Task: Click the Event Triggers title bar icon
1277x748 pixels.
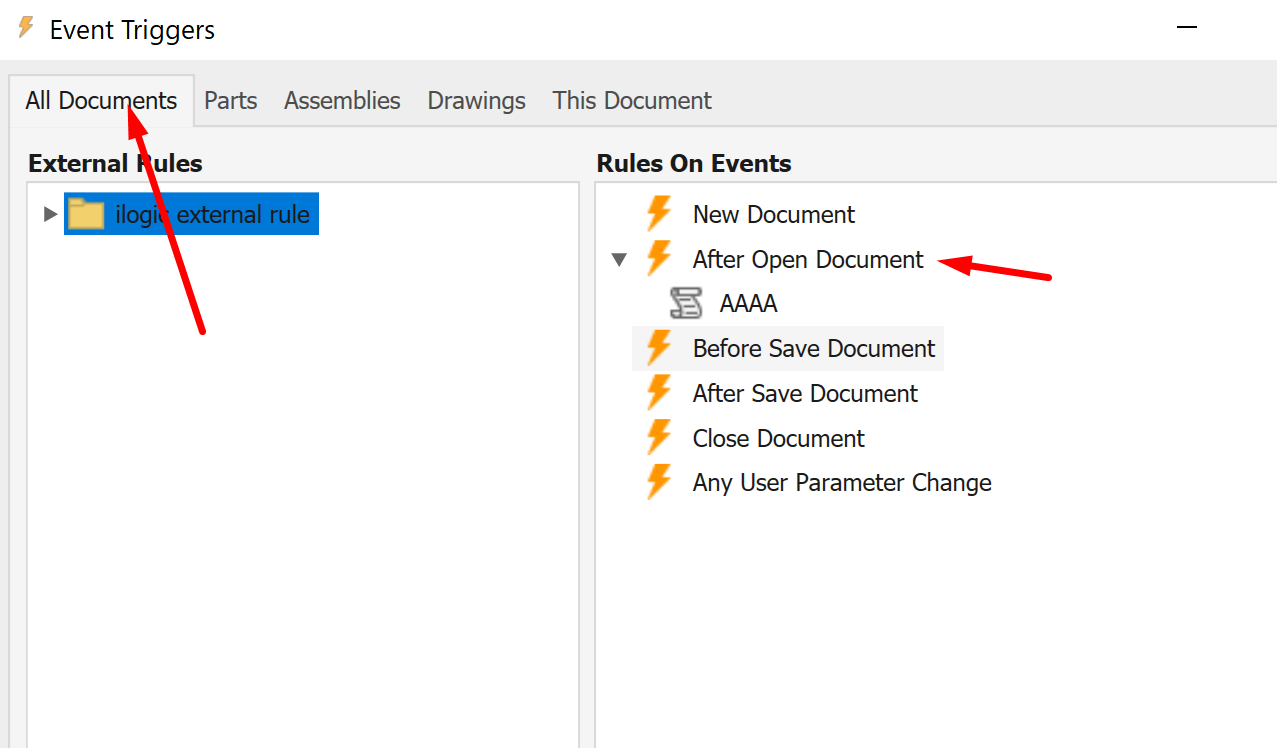Action: [27, 29]
